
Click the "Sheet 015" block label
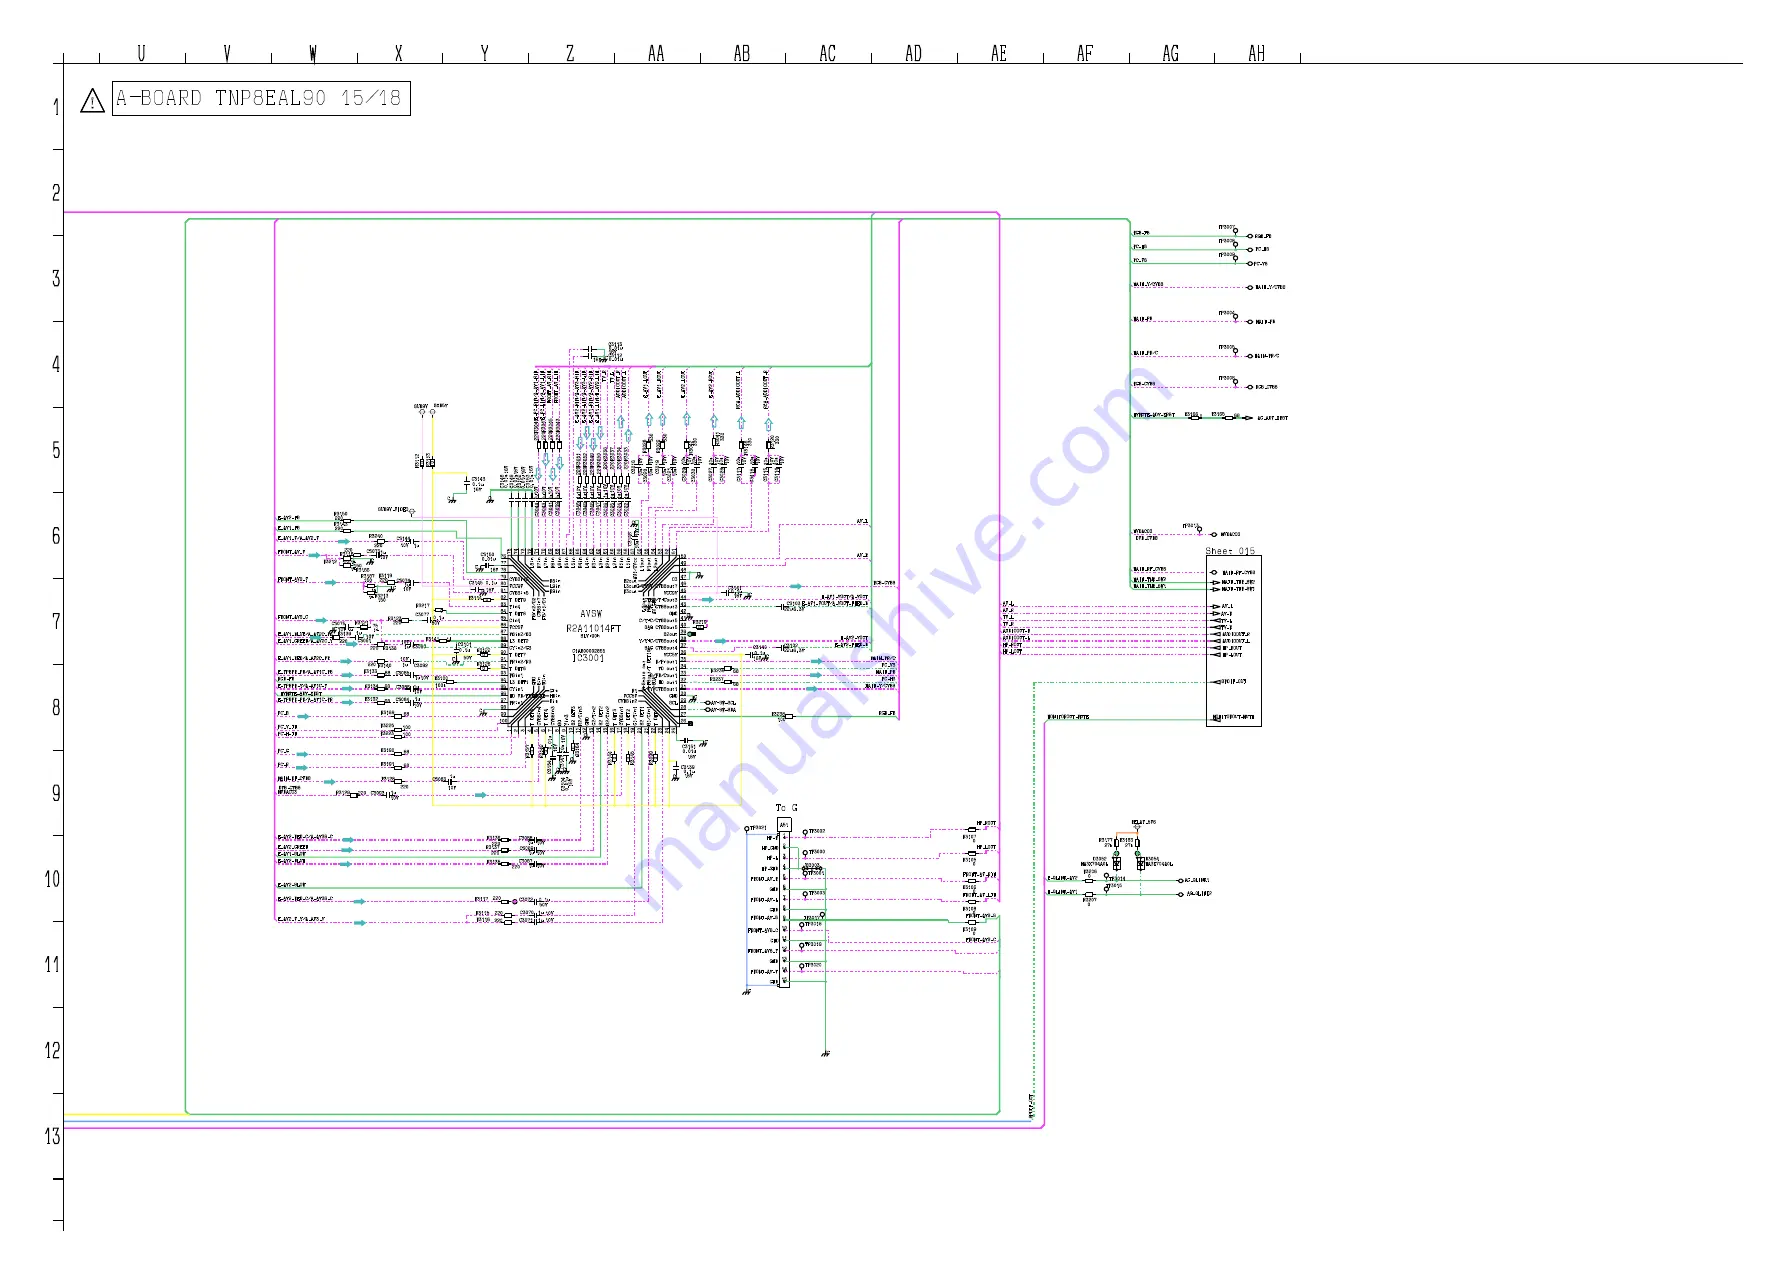click(x=1230, y=551)
